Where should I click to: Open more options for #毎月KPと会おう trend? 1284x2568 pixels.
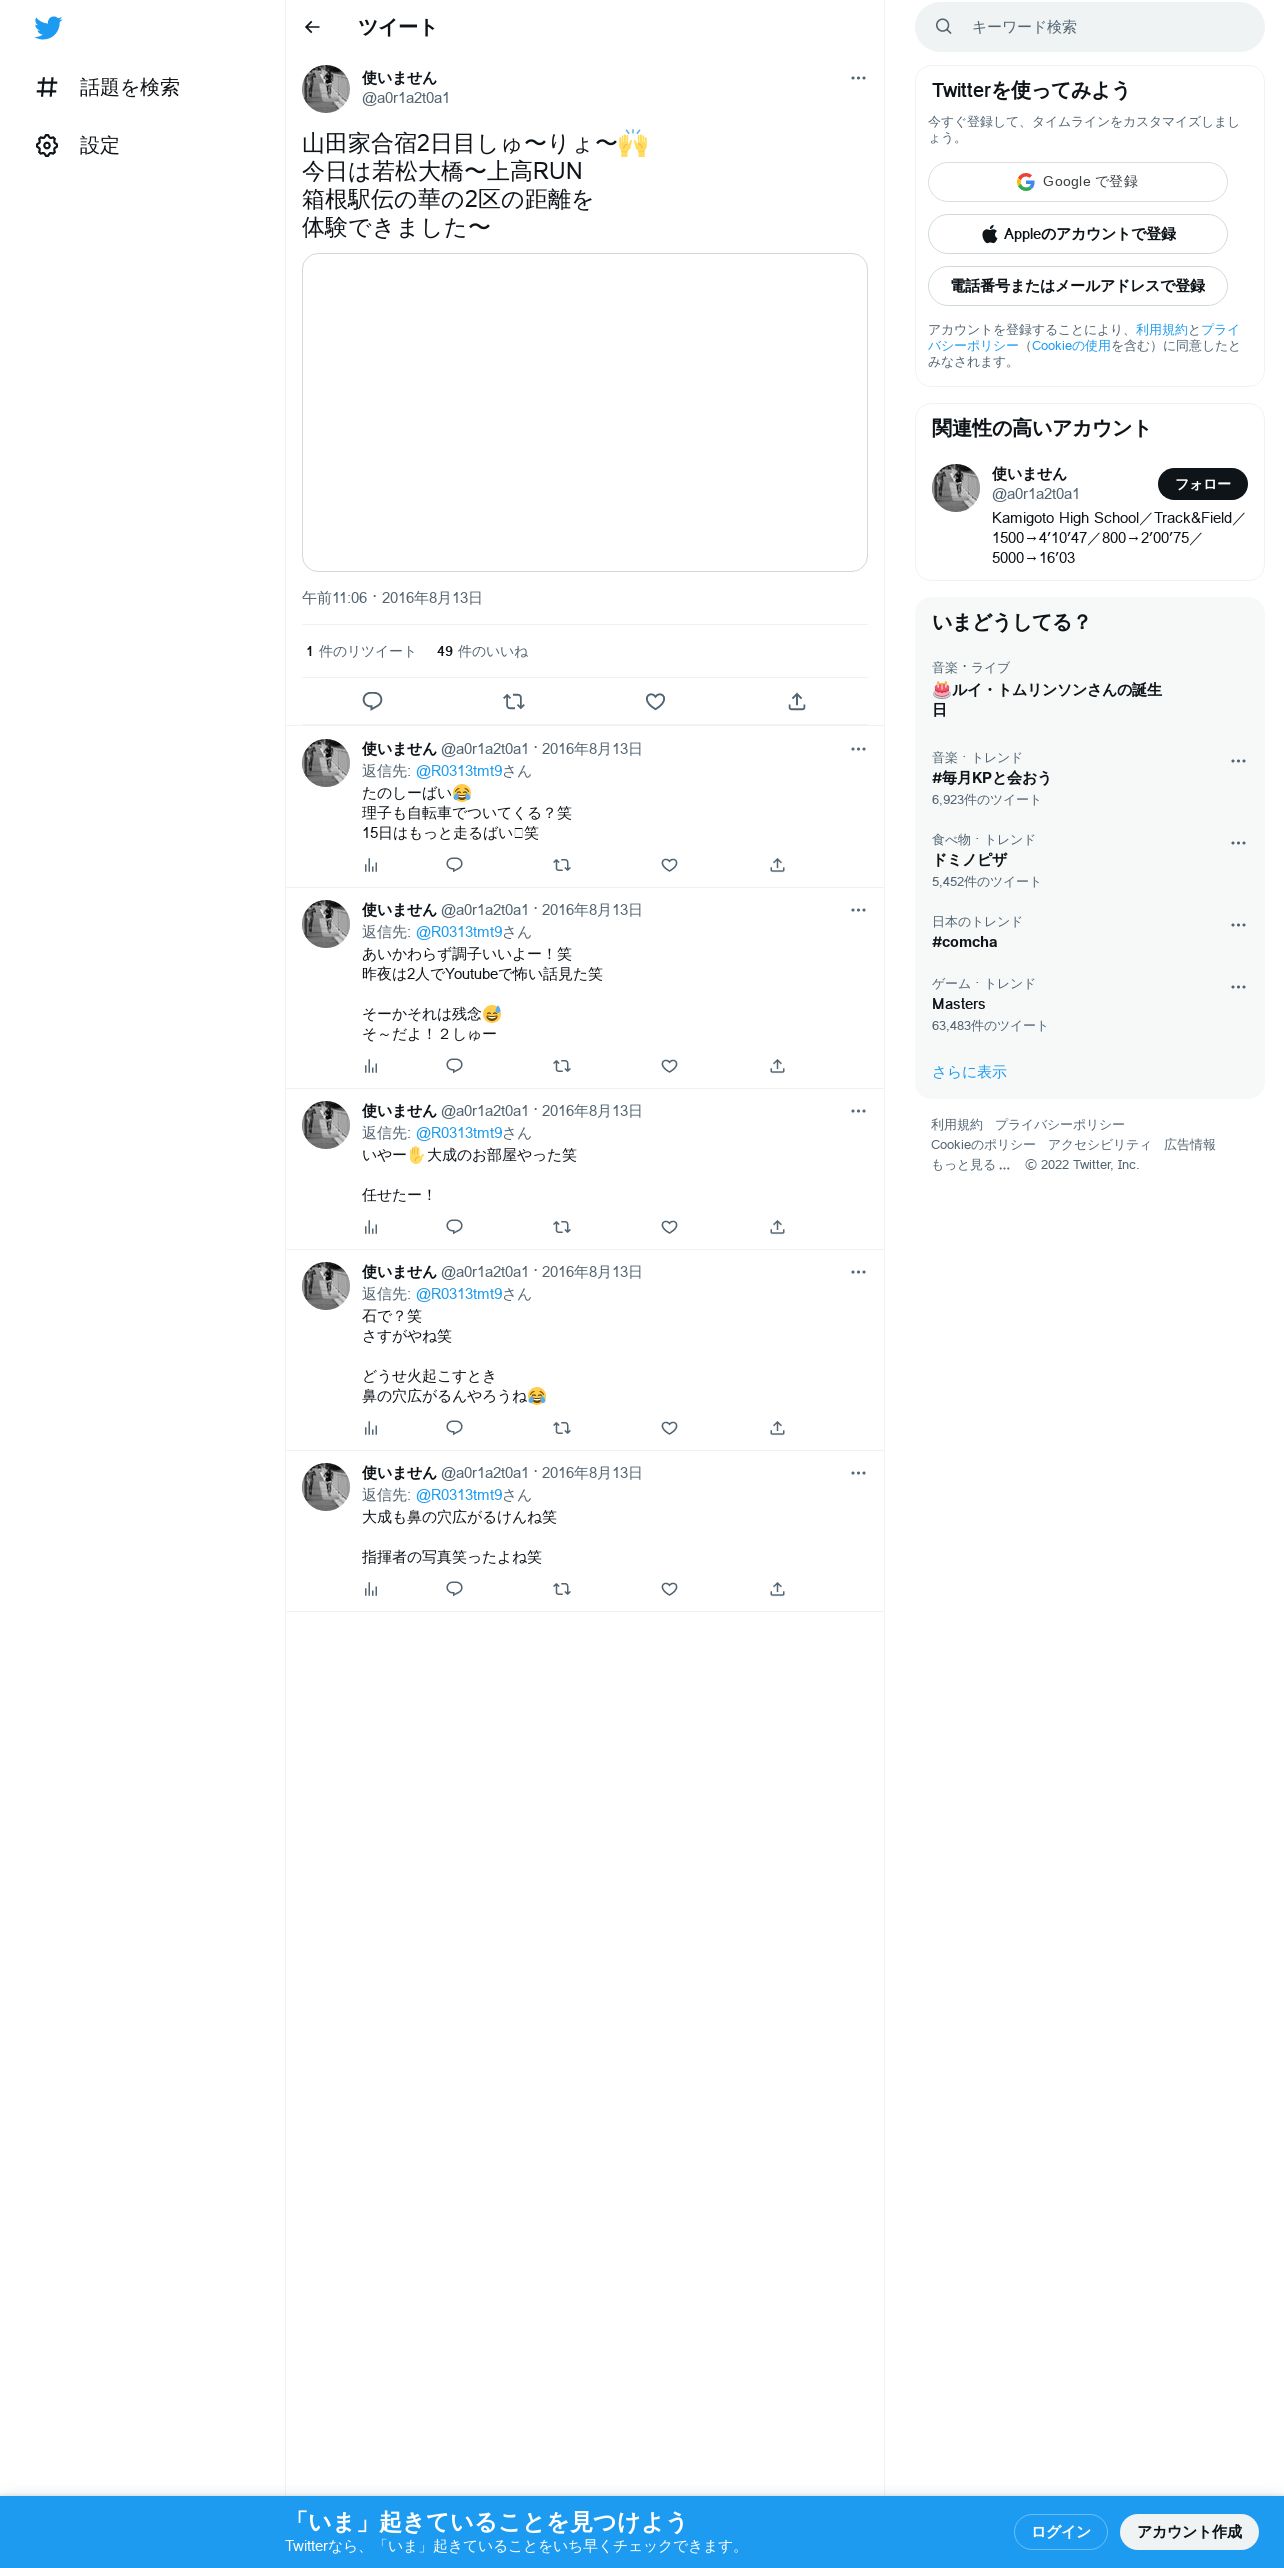tap(1238, 761)
